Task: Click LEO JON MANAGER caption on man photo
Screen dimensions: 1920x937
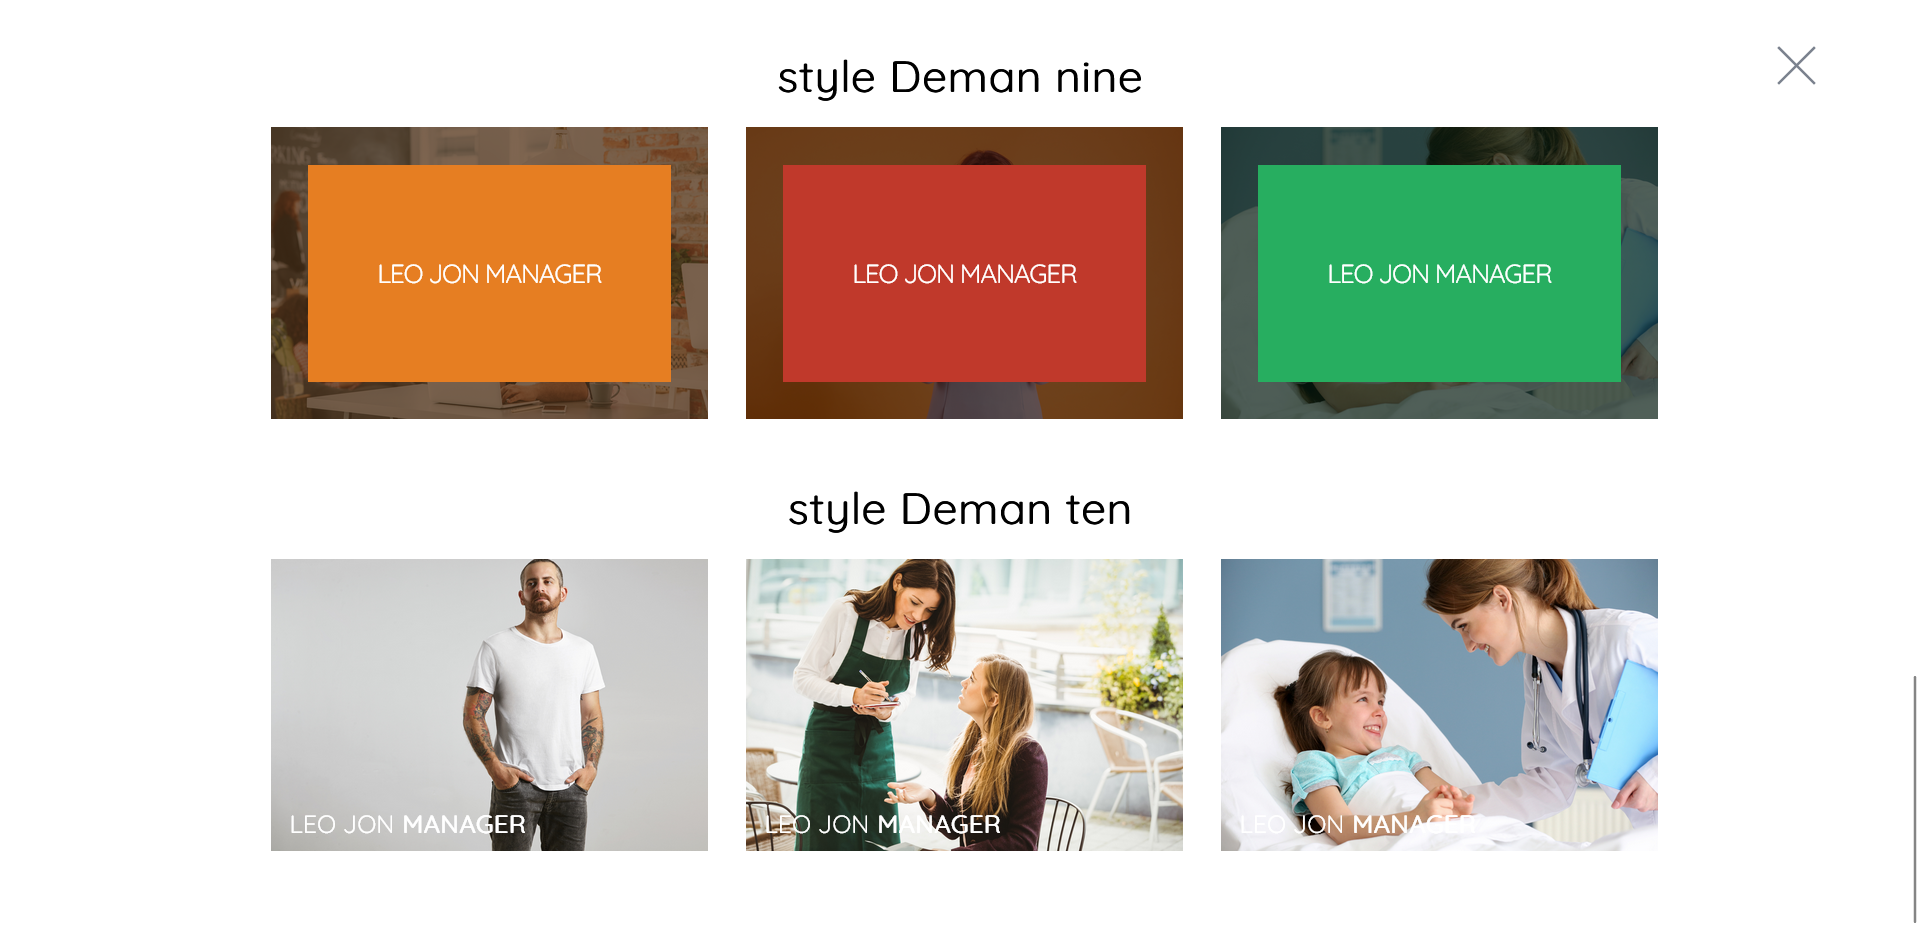Action: click(407, 825)
